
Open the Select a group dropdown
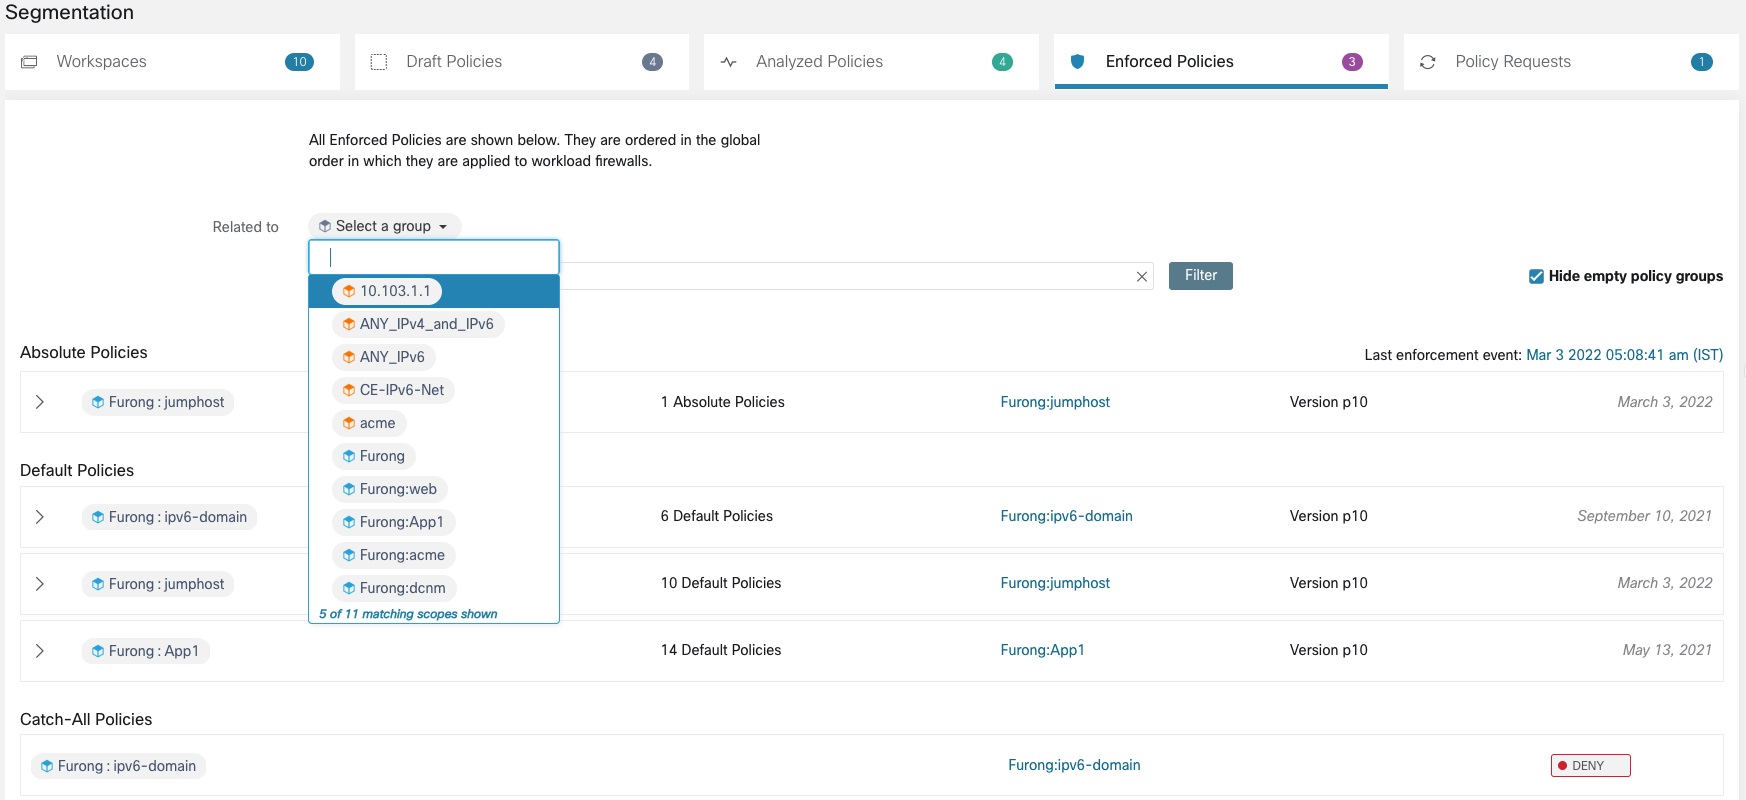(x=384, y=226)
